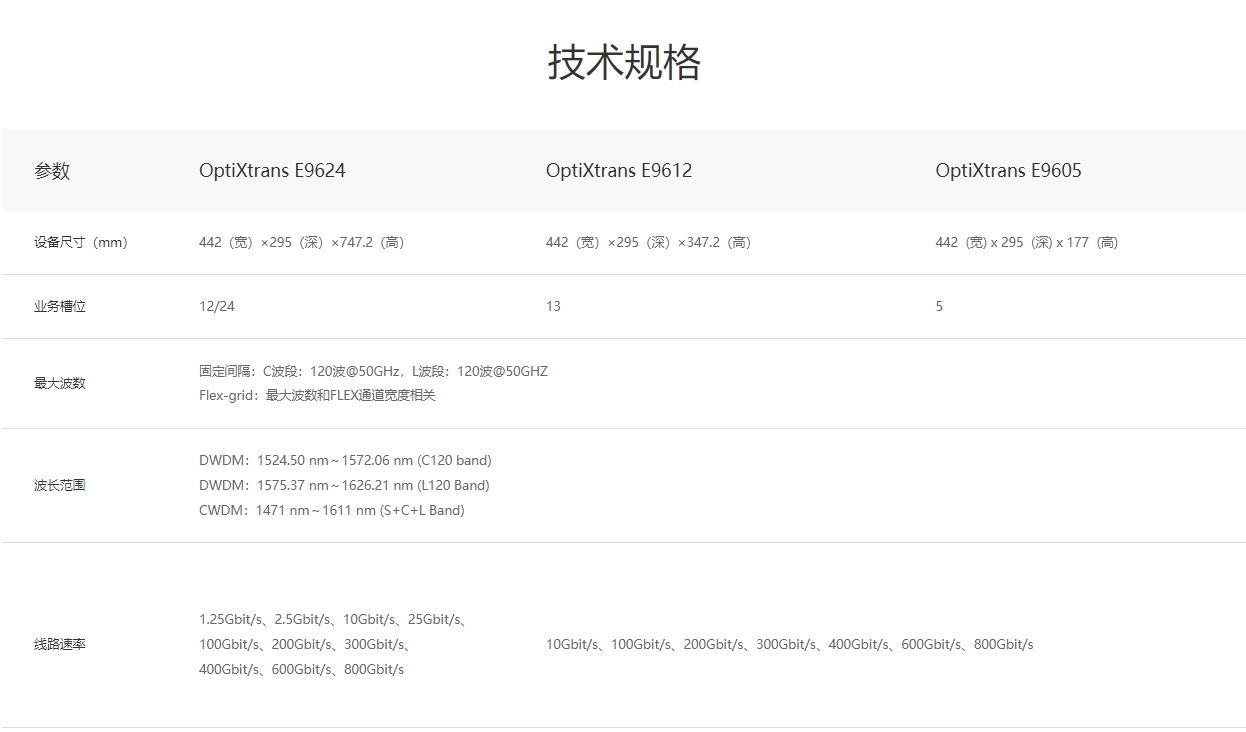1246x732 pixels.
Task: Click the OptiXtrans E9605 column header
Action: pos(1009,170)
